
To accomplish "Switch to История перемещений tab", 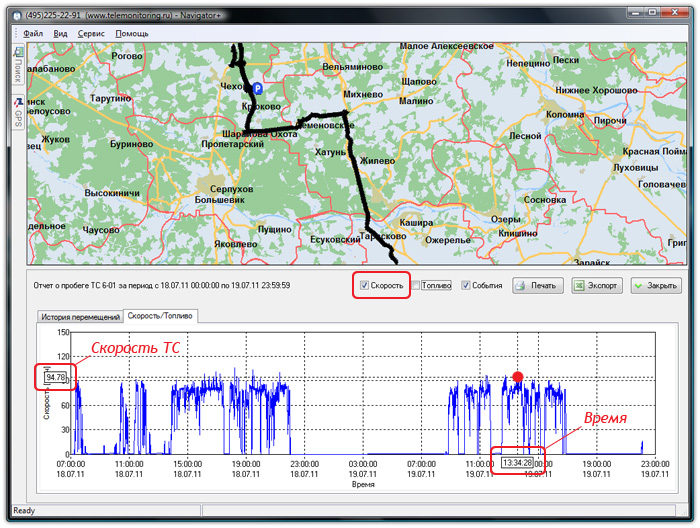I will [79, 316].
